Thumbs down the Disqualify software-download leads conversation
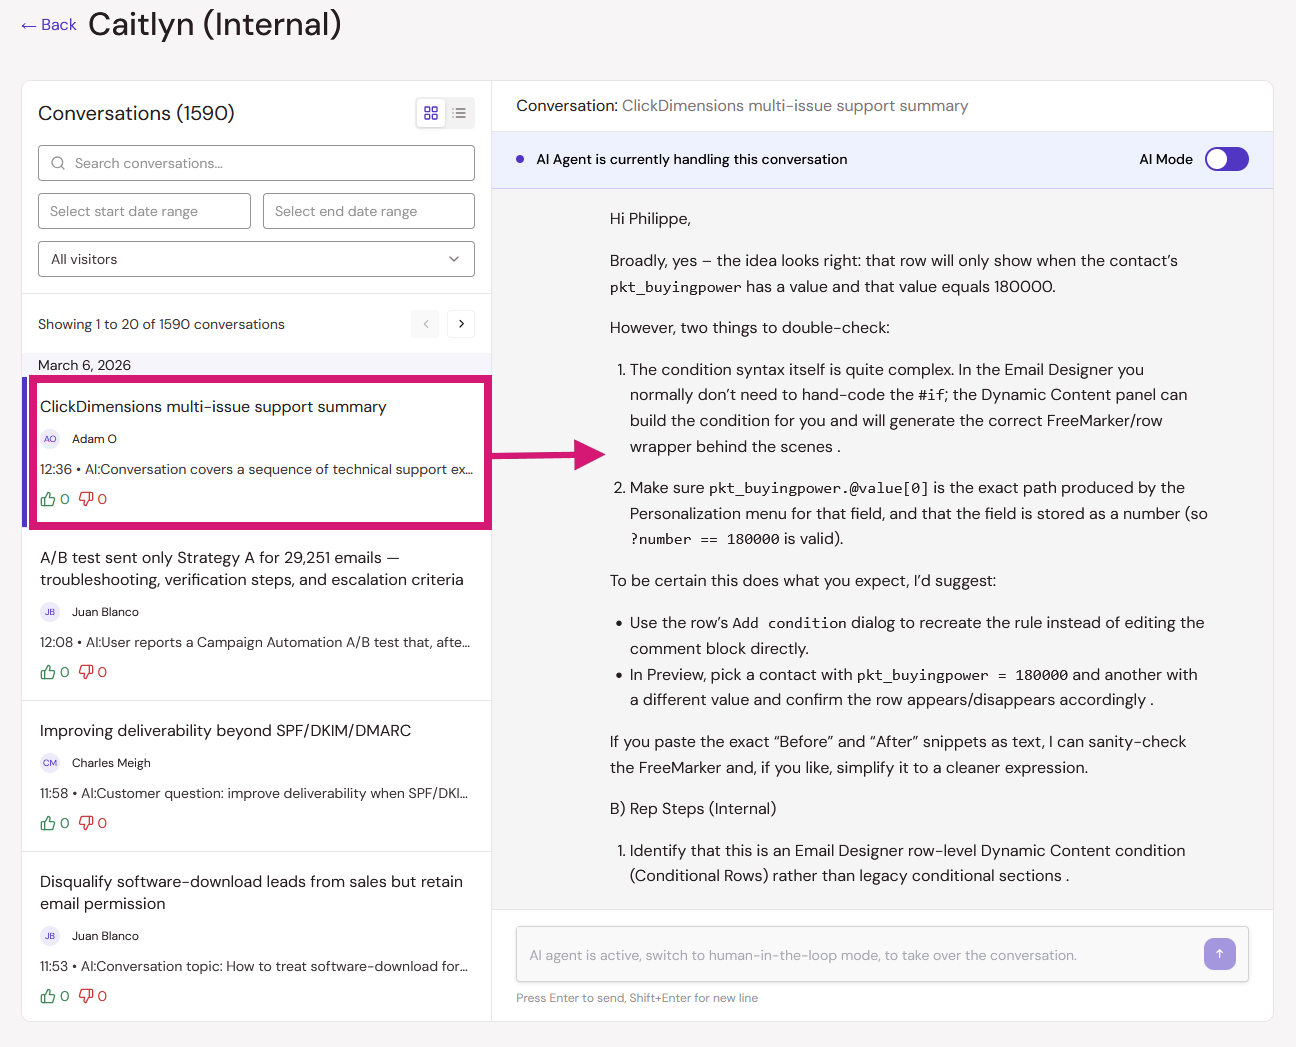The width and height of the screenshot is (1296, 1047). pos(86,996)
